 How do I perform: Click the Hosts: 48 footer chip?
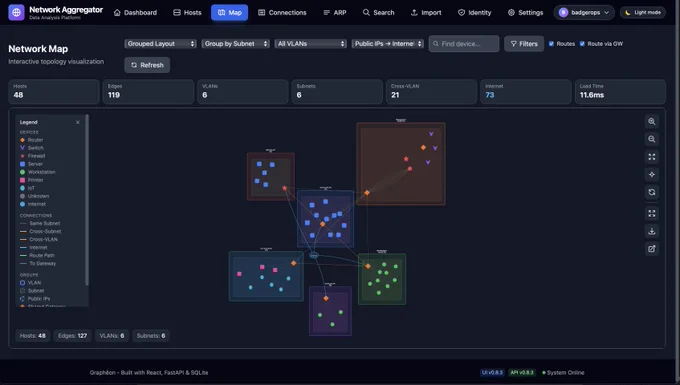coord(33,336)
